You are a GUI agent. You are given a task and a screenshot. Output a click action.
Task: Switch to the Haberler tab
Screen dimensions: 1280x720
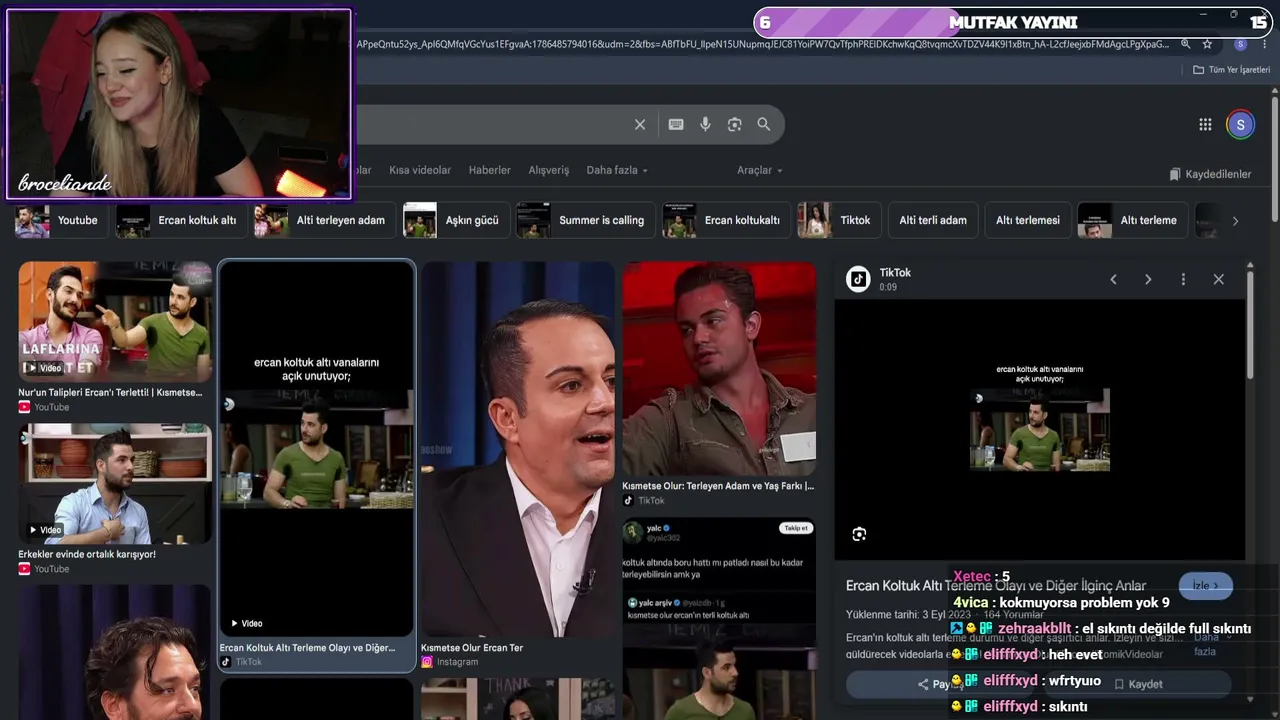(x=490, y=170)
